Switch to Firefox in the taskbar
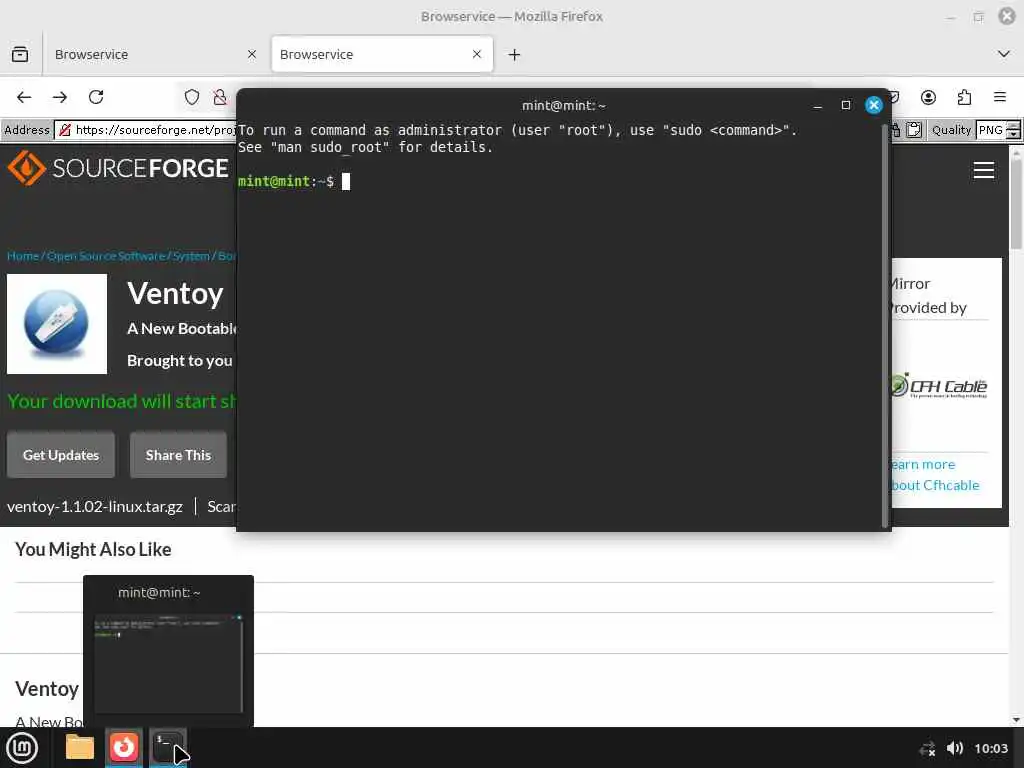Image resolution: width=1024 pixels, height=768 pixels. point(124,747)
